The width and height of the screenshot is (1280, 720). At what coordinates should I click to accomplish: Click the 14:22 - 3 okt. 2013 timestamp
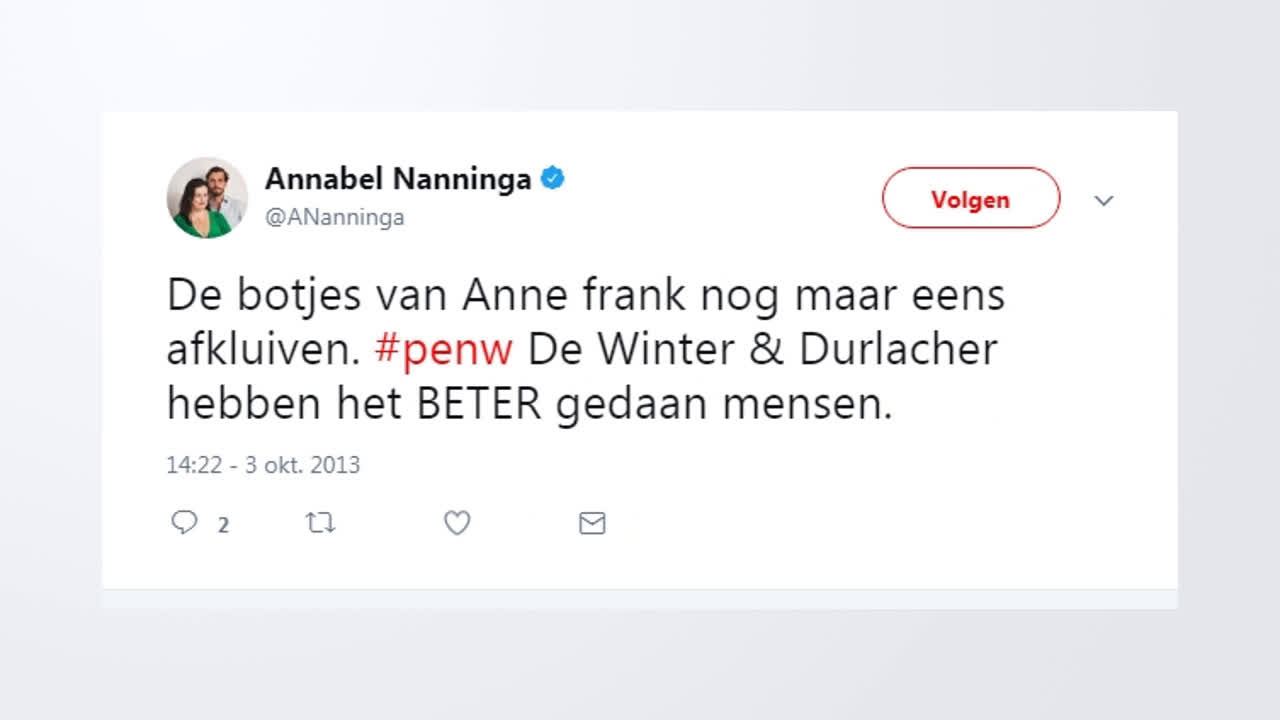[263, 465]
